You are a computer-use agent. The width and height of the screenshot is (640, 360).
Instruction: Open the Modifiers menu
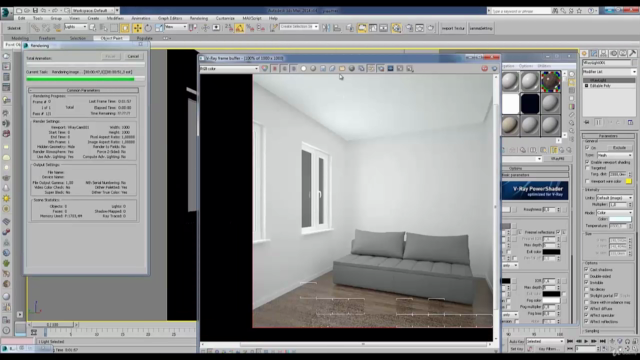[115, 18]
